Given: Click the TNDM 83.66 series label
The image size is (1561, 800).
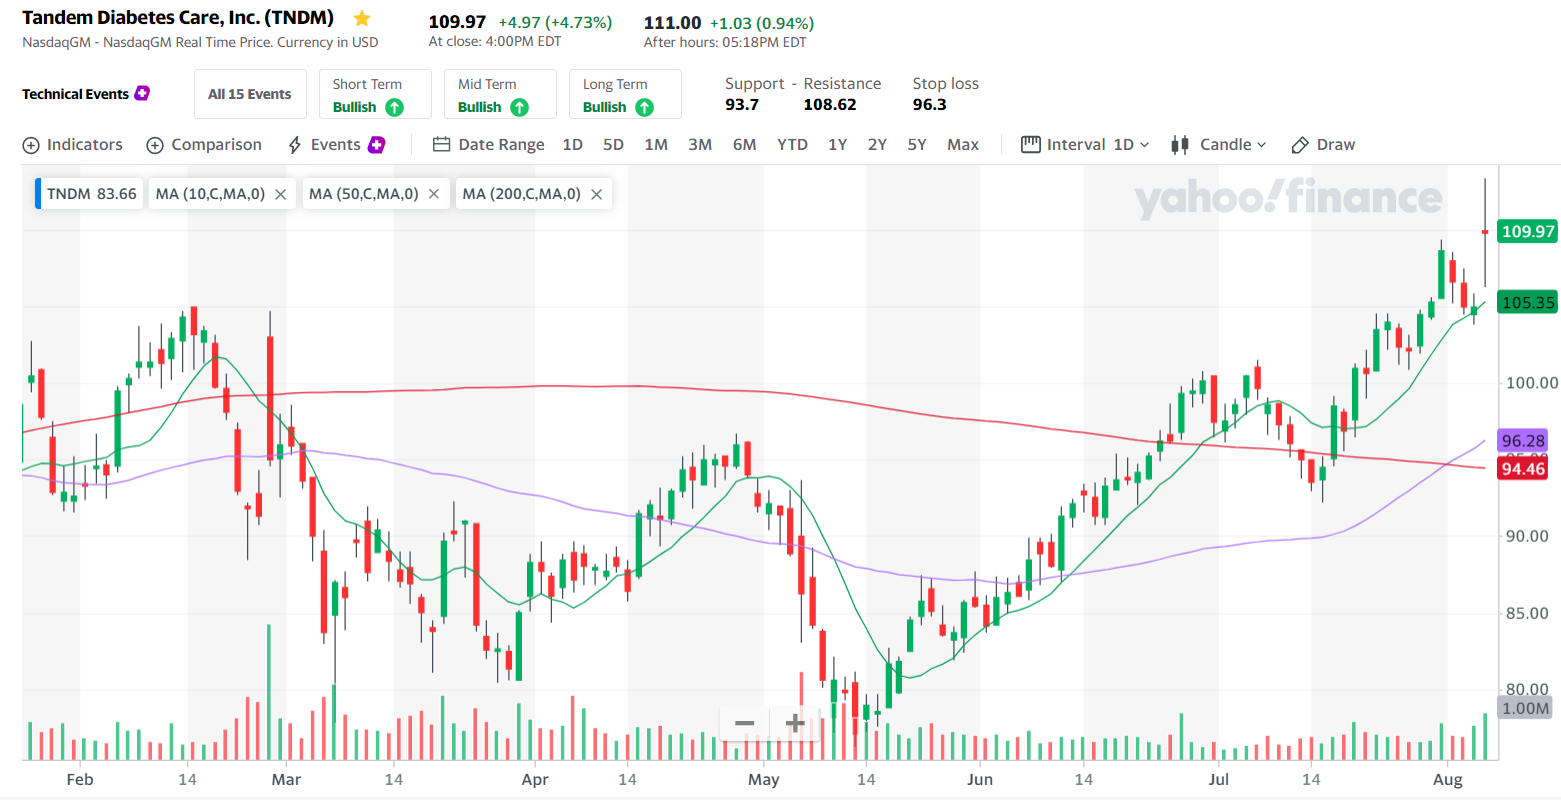Looking at the screenshot, I should click(91, 194).
